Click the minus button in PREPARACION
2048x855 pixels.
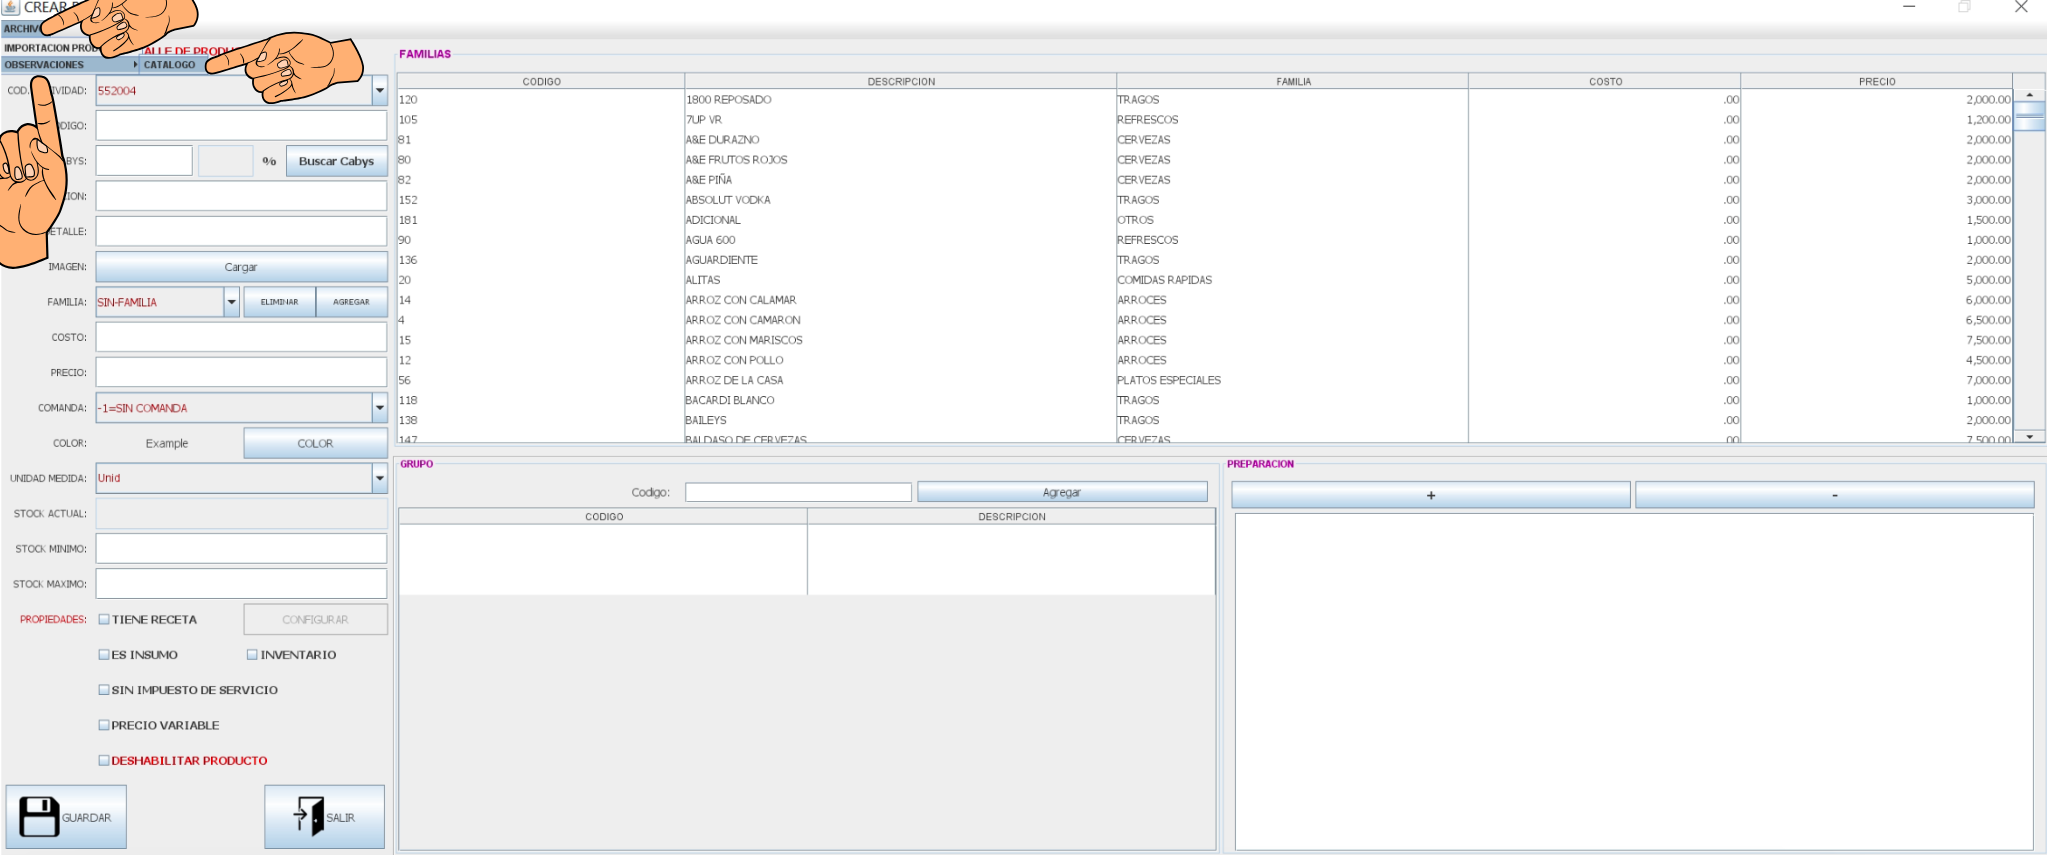[x=1834, y=495]
